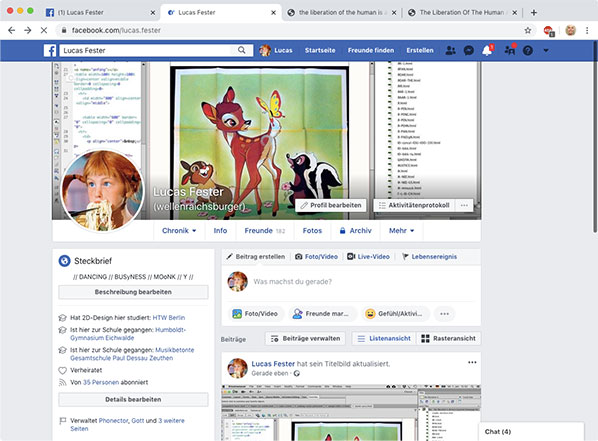Screen dimensions: 598x441
Task: Open a new browser tab
Action: click(534, 13)
